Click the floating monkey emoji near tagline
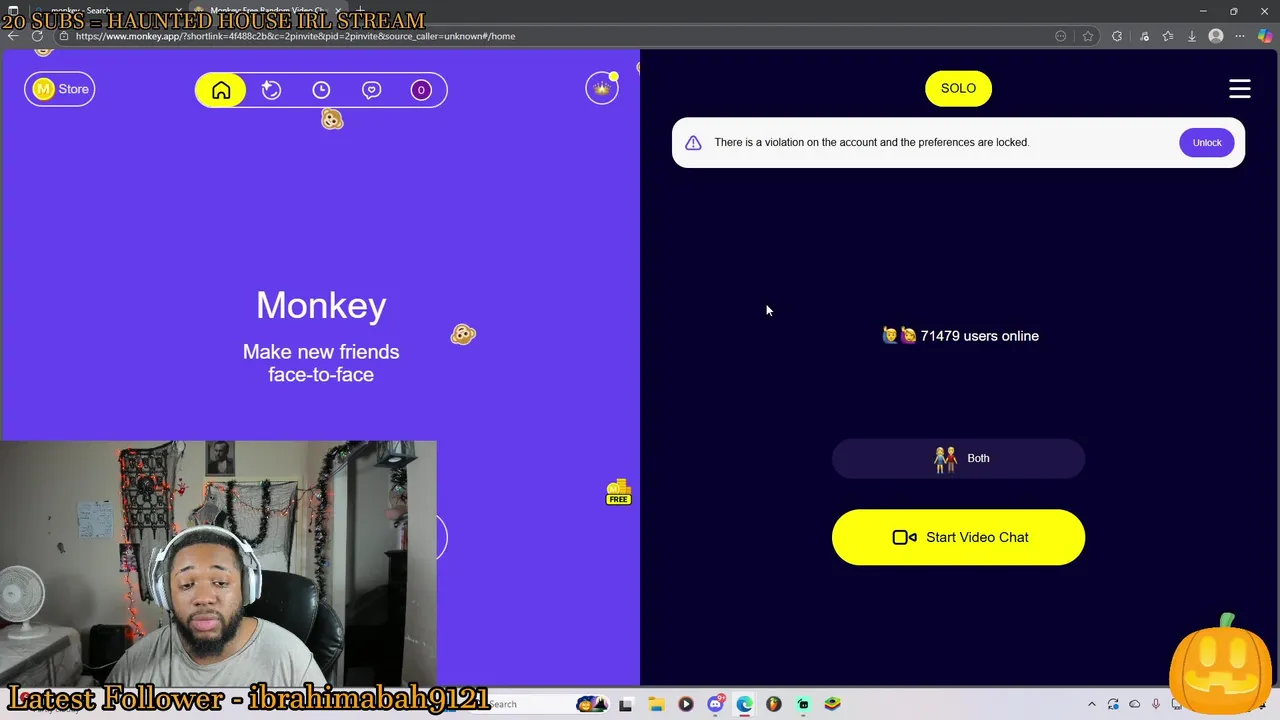The image size is (1280, 720). click(x=463, y=334)
